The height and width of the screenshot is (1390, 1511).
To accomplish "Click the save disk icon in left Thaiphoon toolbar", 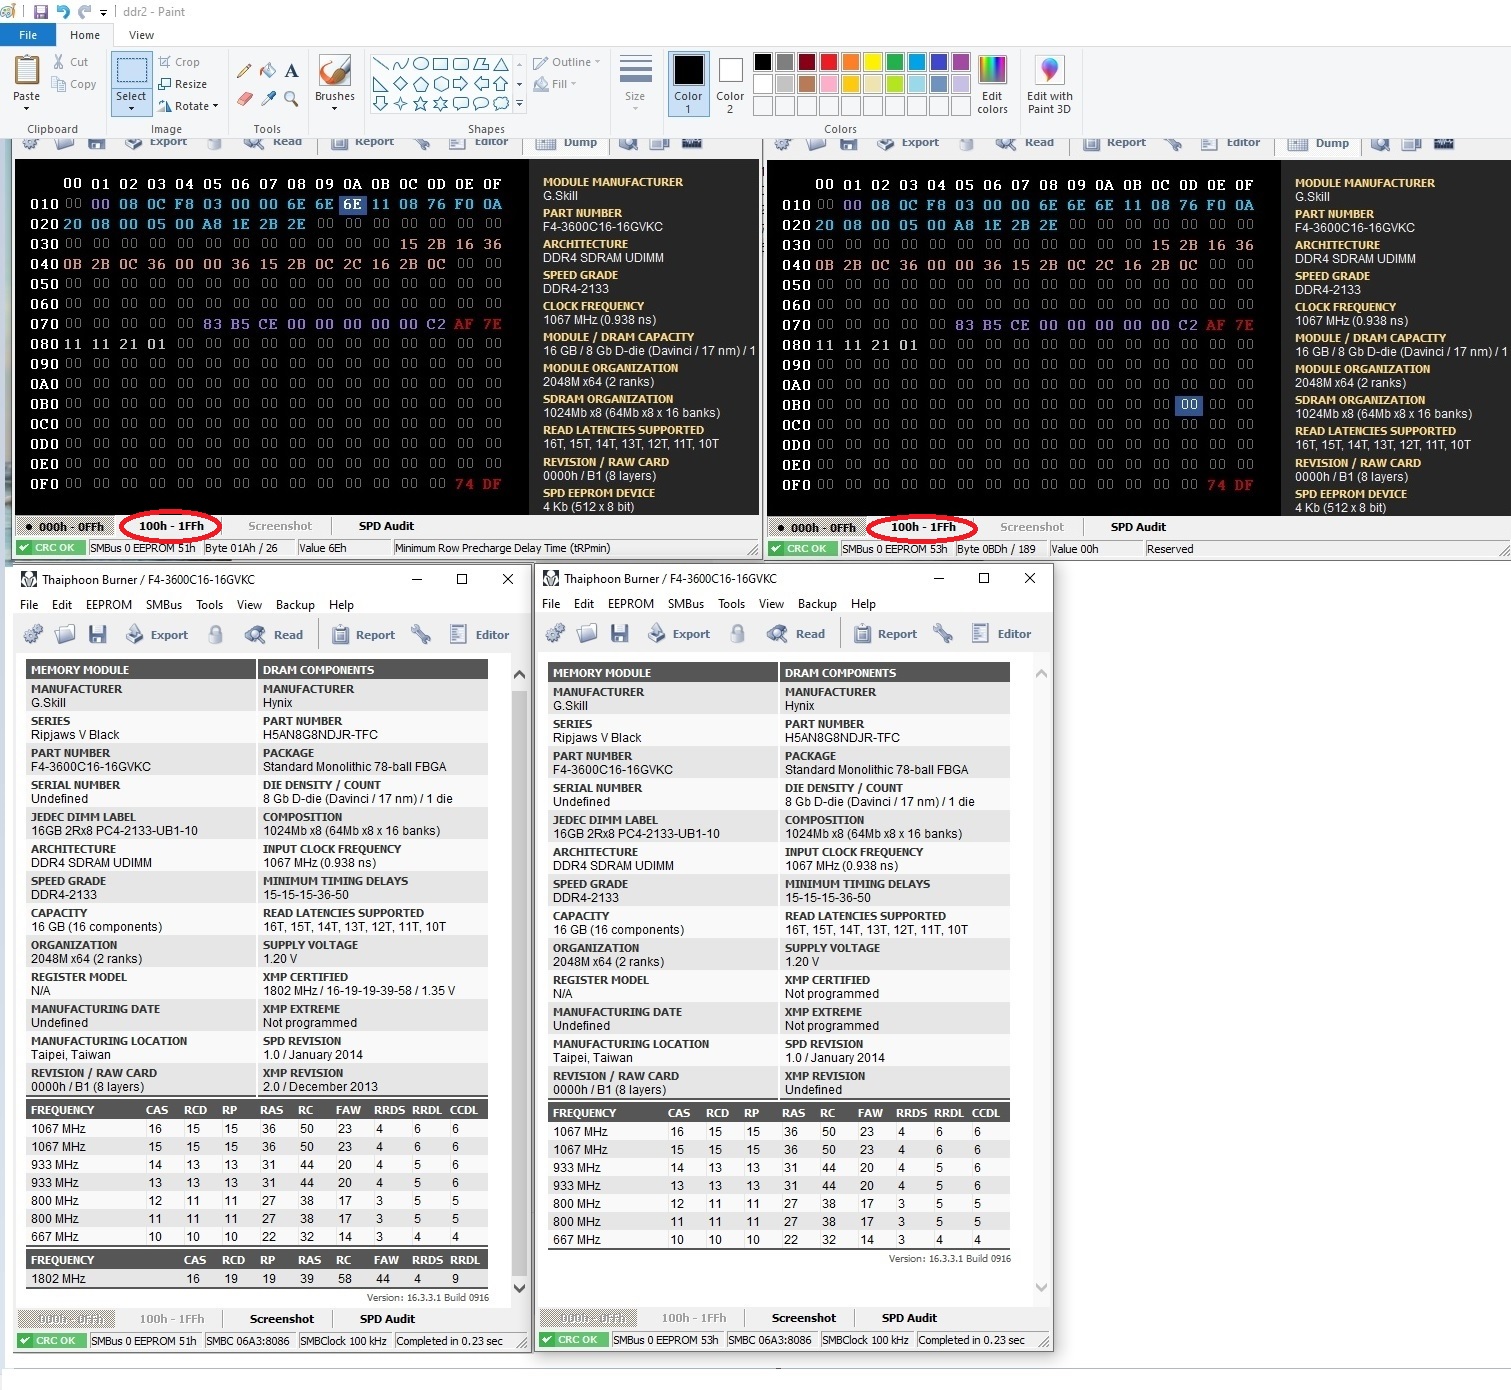I will [97, 634].
